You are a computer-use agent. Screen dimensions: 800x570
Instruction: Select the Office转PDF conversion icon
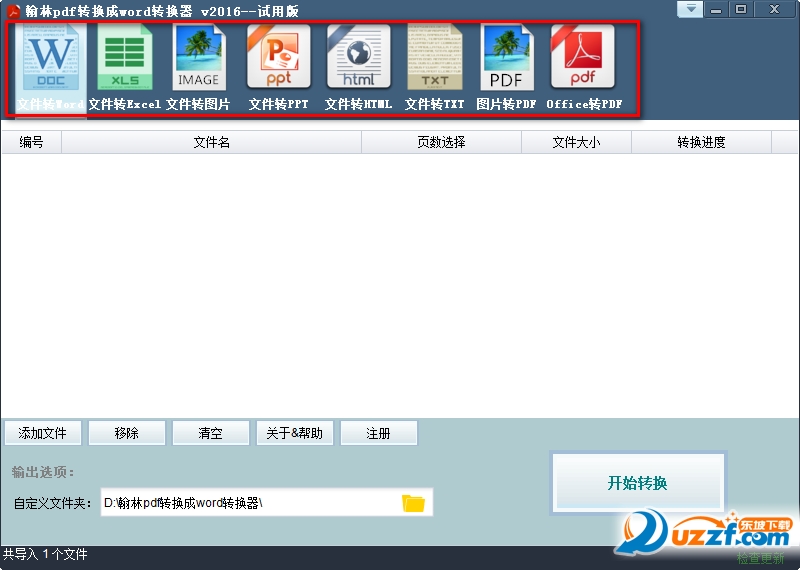(x=583, y=58)
